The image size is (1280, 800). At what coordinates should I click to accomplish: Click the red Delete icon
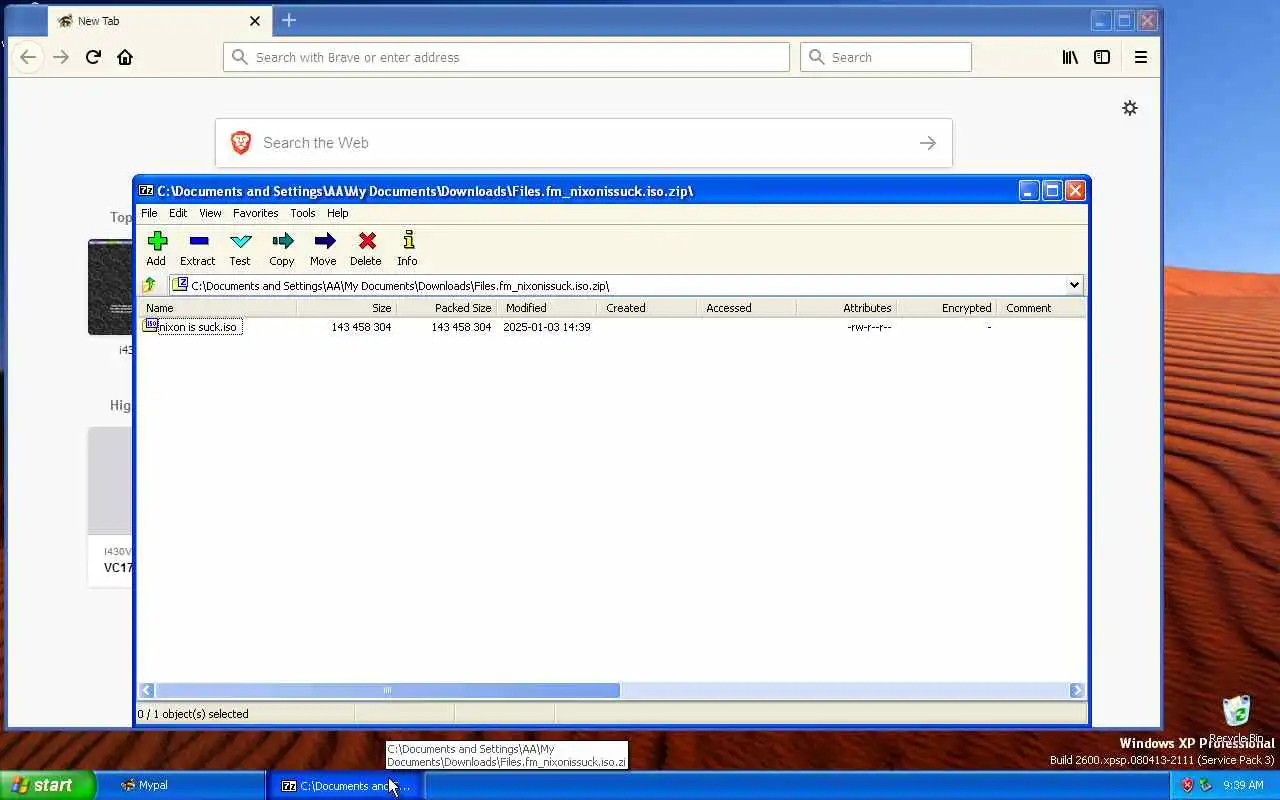click(x=366, y=248)
